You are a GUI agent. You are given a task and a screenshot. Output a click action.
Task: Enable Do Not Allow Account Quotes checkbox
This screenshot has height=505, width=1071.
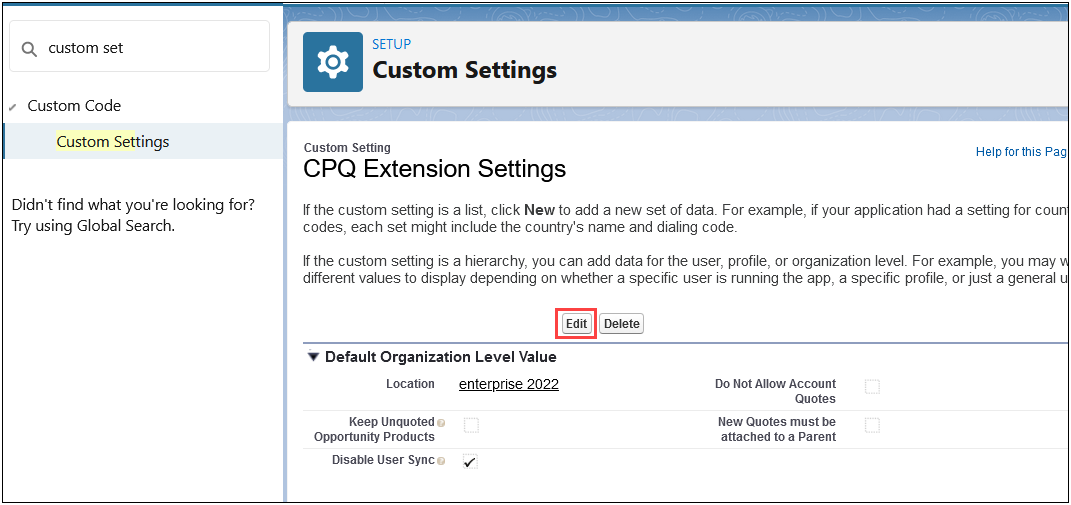(872, 387)
